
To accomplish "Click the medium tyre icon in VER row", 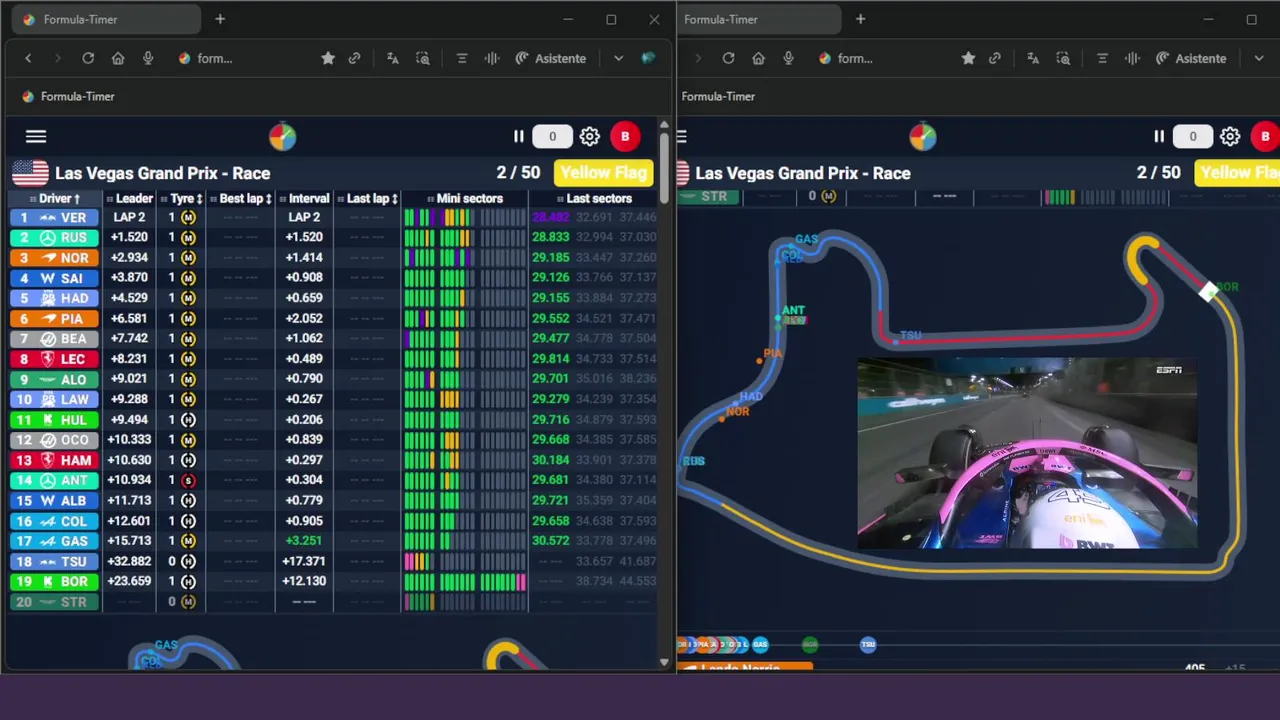I will coord(188,217).
